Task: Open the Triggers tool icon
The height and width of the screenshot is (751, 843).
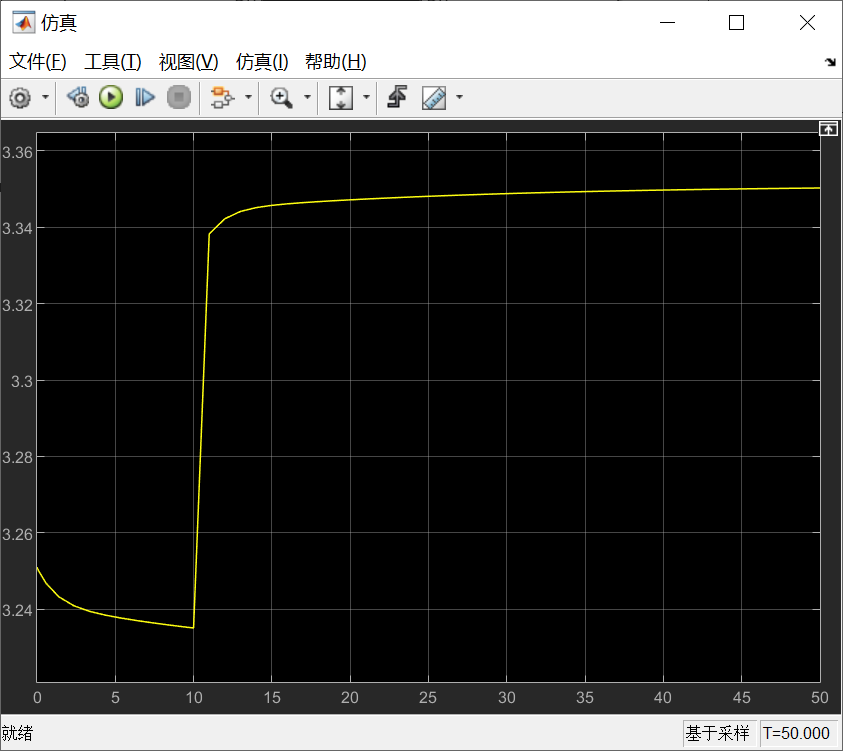Action: (x=397, y=97)
